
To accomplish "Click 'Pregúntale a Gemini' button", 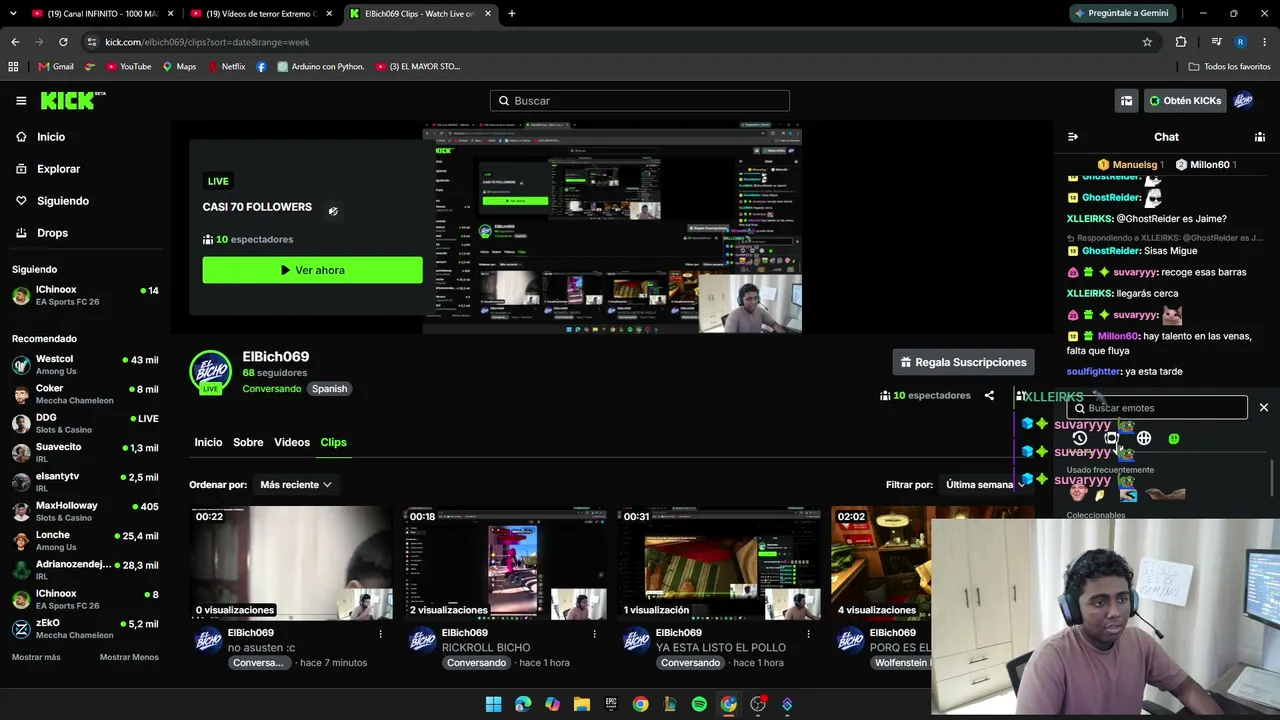I will tap(1121, 14).
